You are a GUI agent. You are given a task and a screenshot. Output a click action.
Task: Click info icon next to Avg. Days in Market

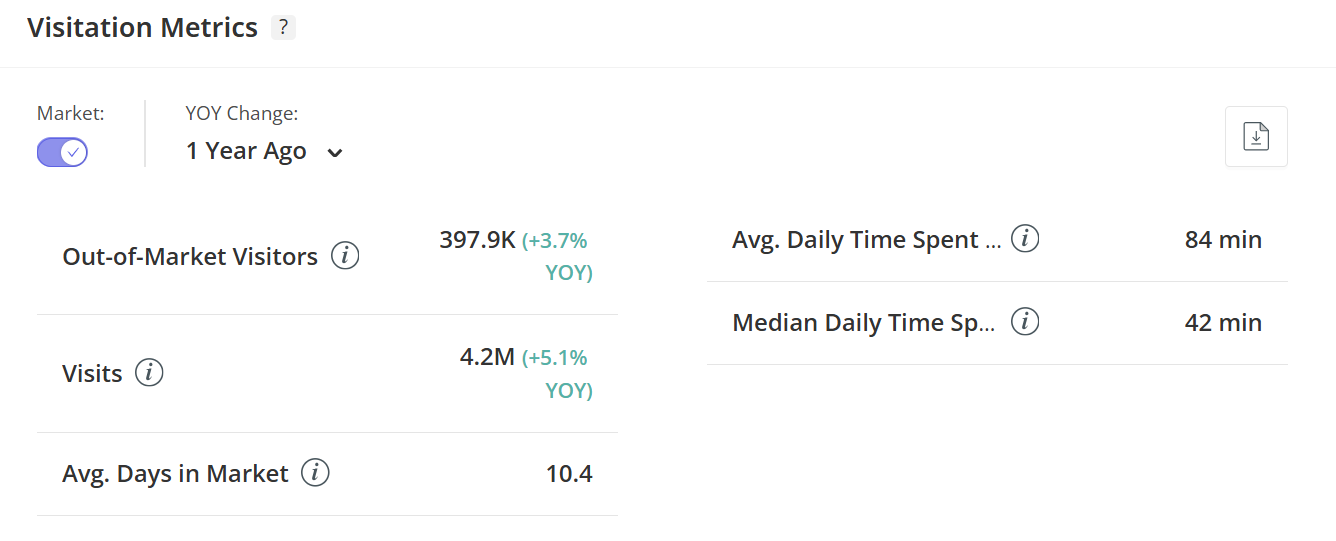coord(315,473)
